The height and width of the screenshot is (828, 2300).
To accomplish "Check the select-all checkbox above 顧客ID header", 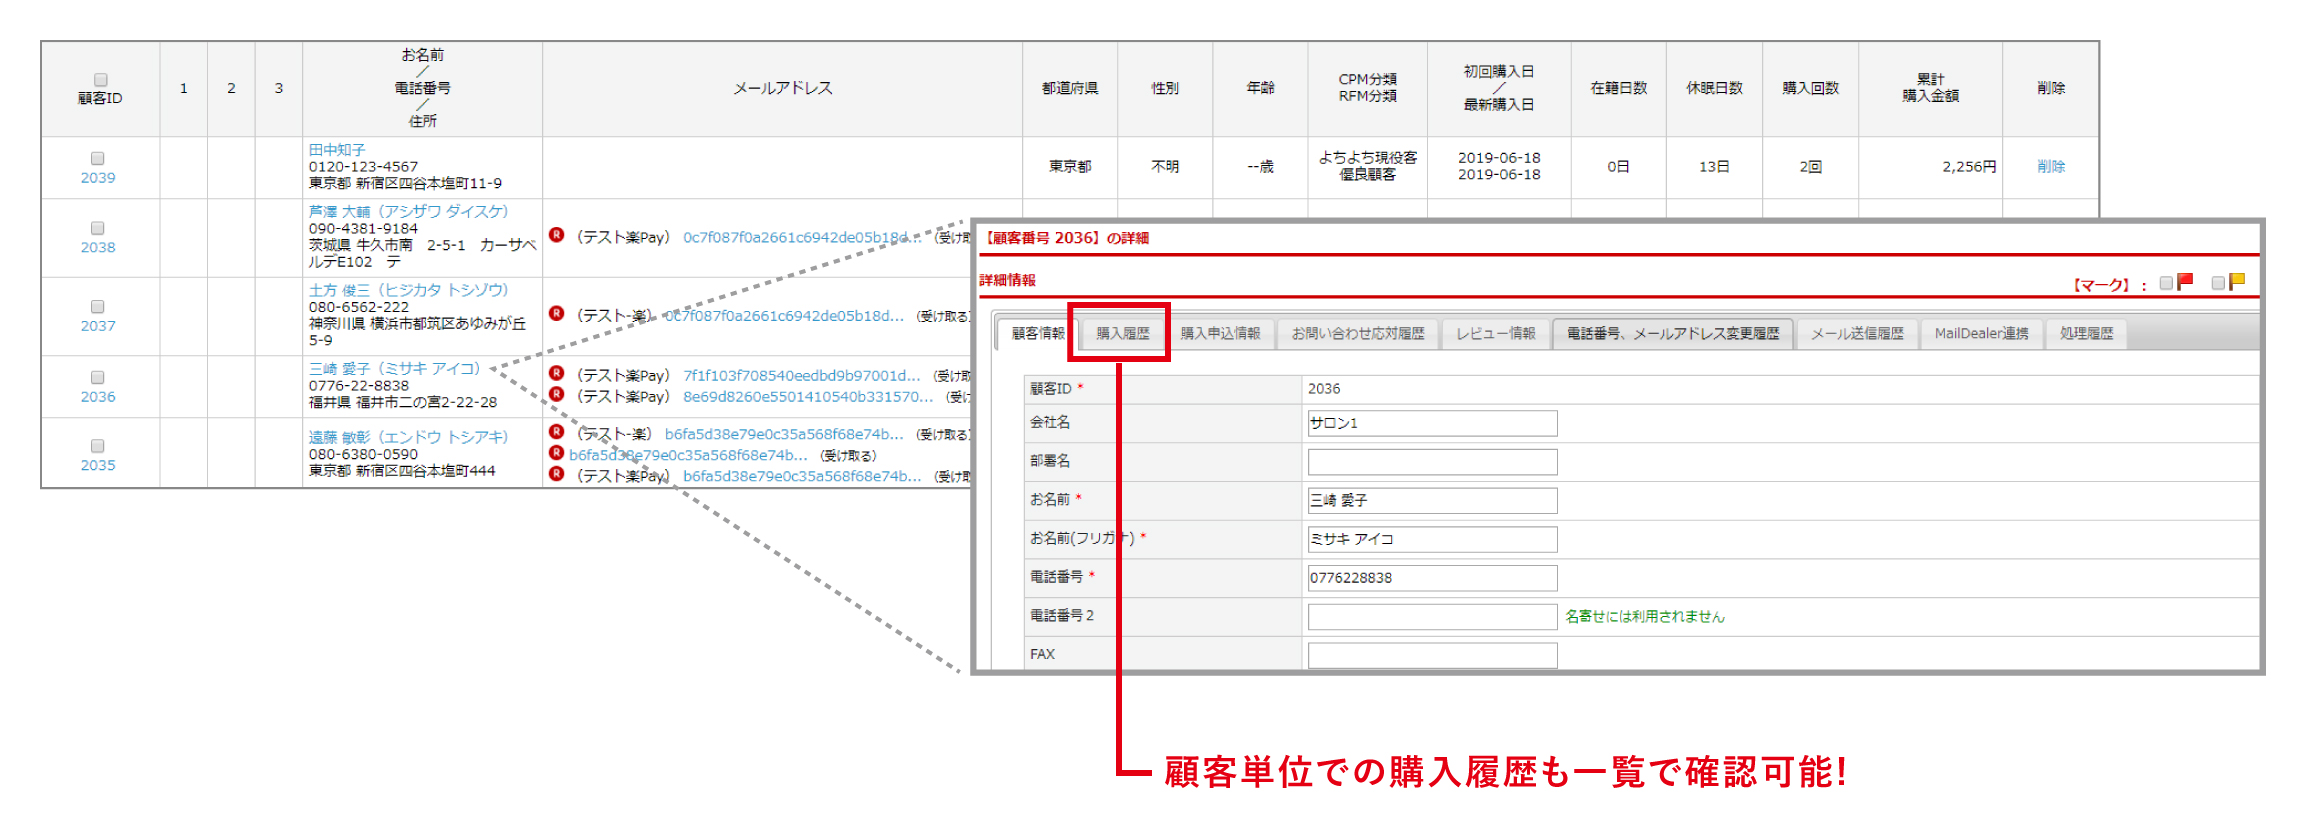I will pyautogui.click(x=100, y=80).
